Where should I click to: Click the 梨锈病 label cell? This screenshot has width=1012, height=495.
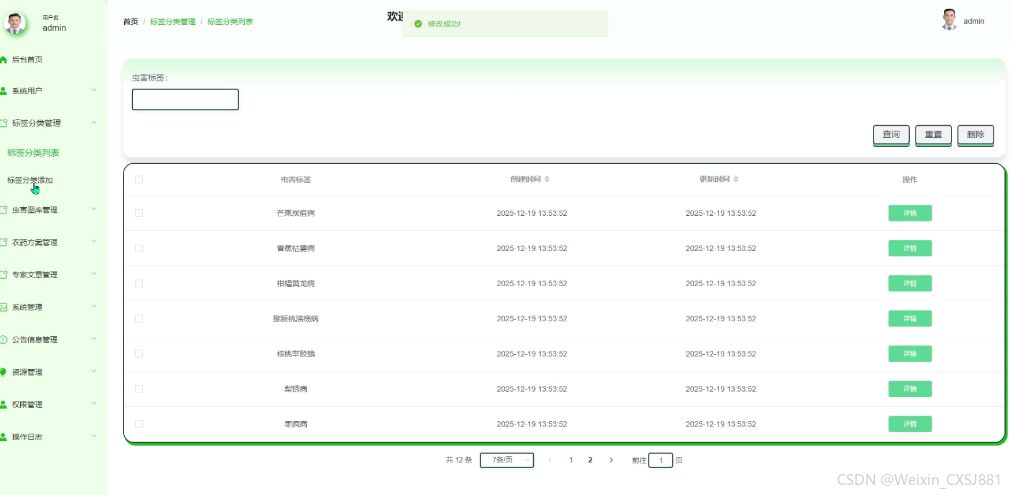tap(296, 389)
